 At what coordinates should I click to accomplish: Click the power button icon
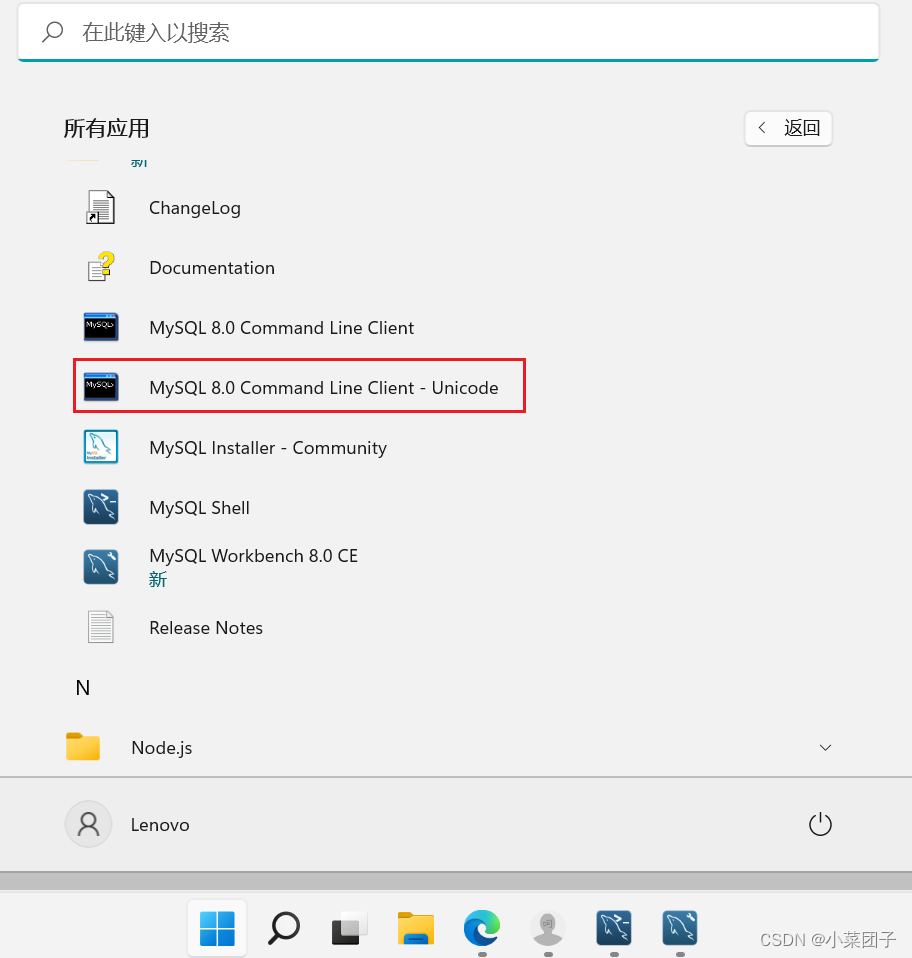pyautogui.click(x=820, y=824)
